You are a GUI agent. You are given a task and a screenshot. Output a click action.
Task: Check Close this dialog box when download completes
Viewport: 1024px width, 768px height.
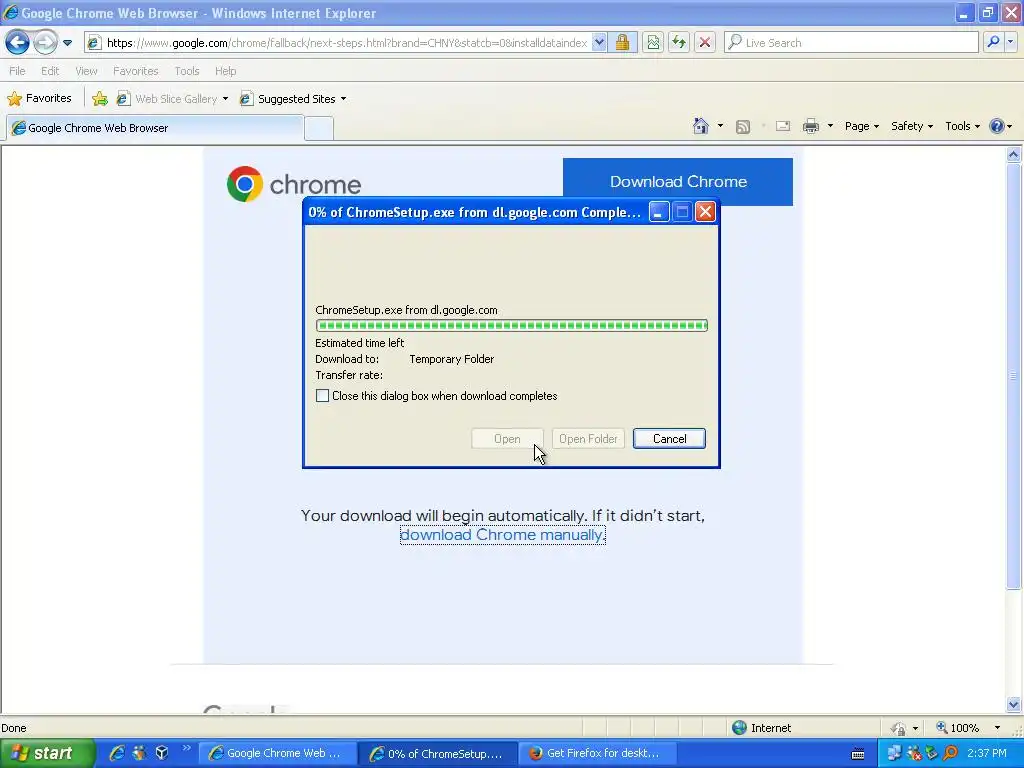322,396
